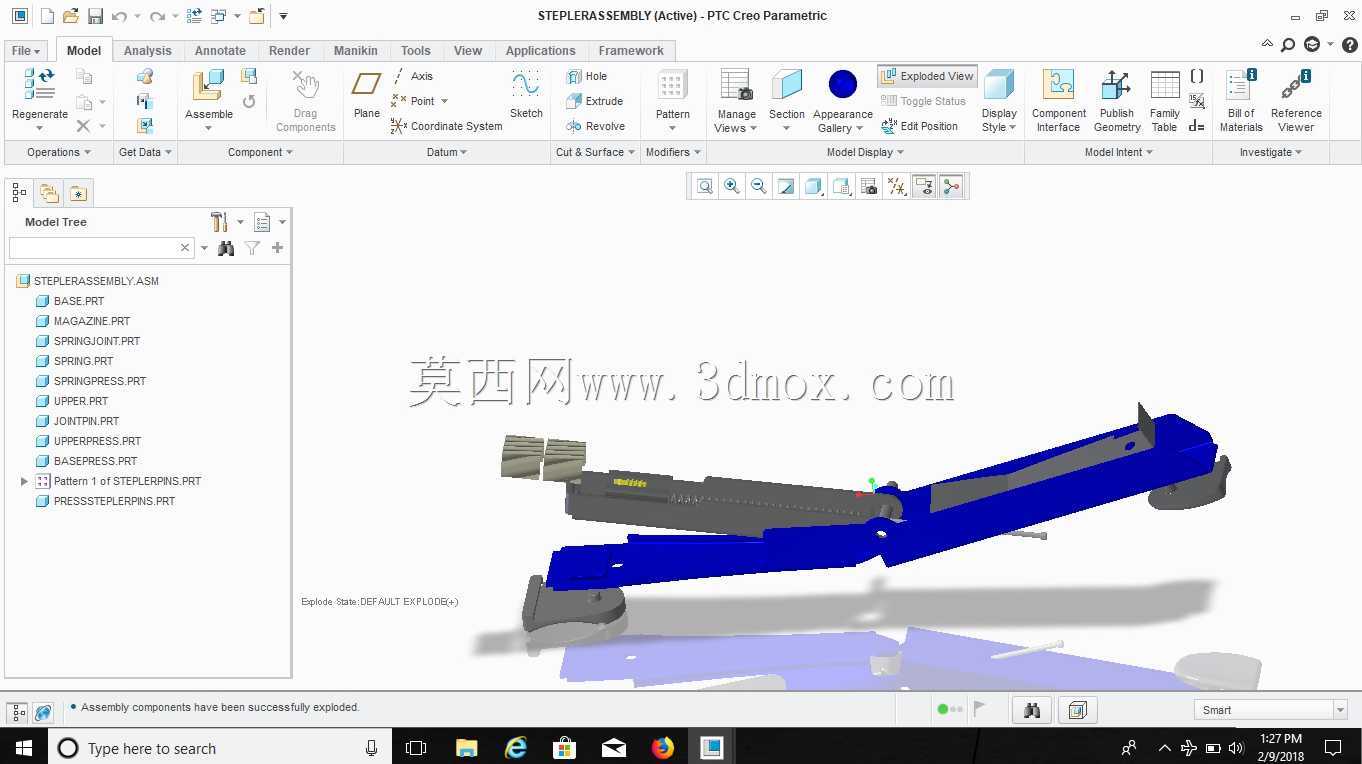Click the binoculars Find icon in Model Tree
The width and height of the screenshot is (1362, 764).
226,248
